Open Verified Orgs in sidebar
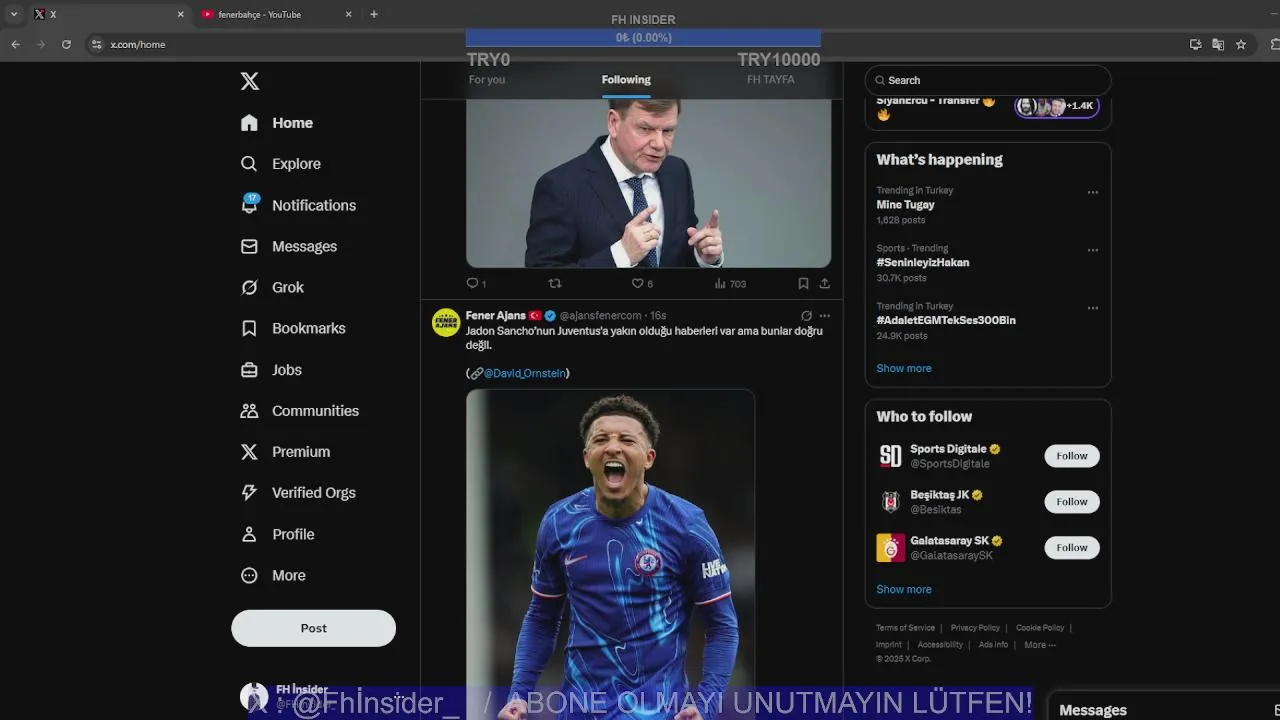Image resolution: width=1280 pixels, height=720 pixels. pos(298,493)
